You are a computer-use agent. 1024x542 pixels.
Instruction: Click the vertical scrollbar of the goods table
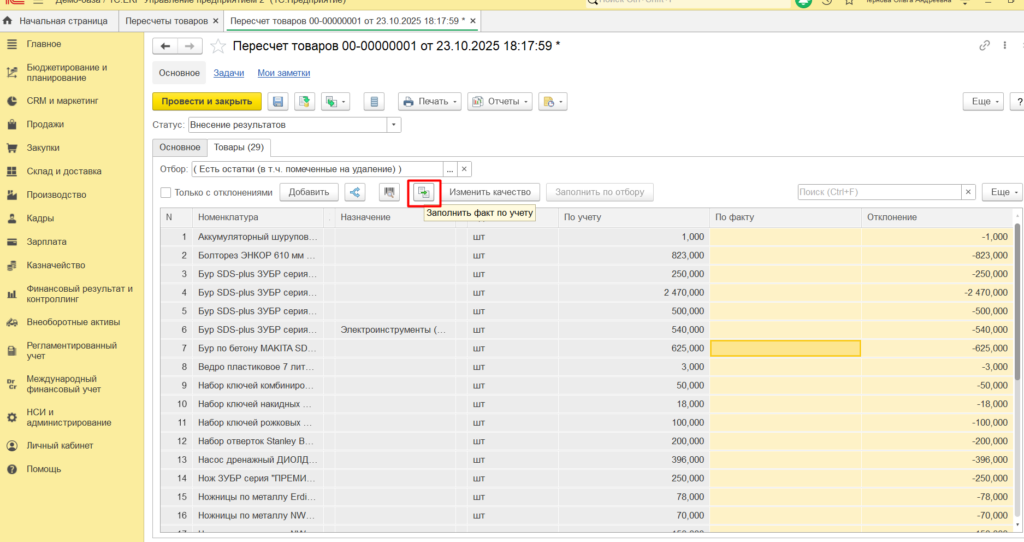1017,300
